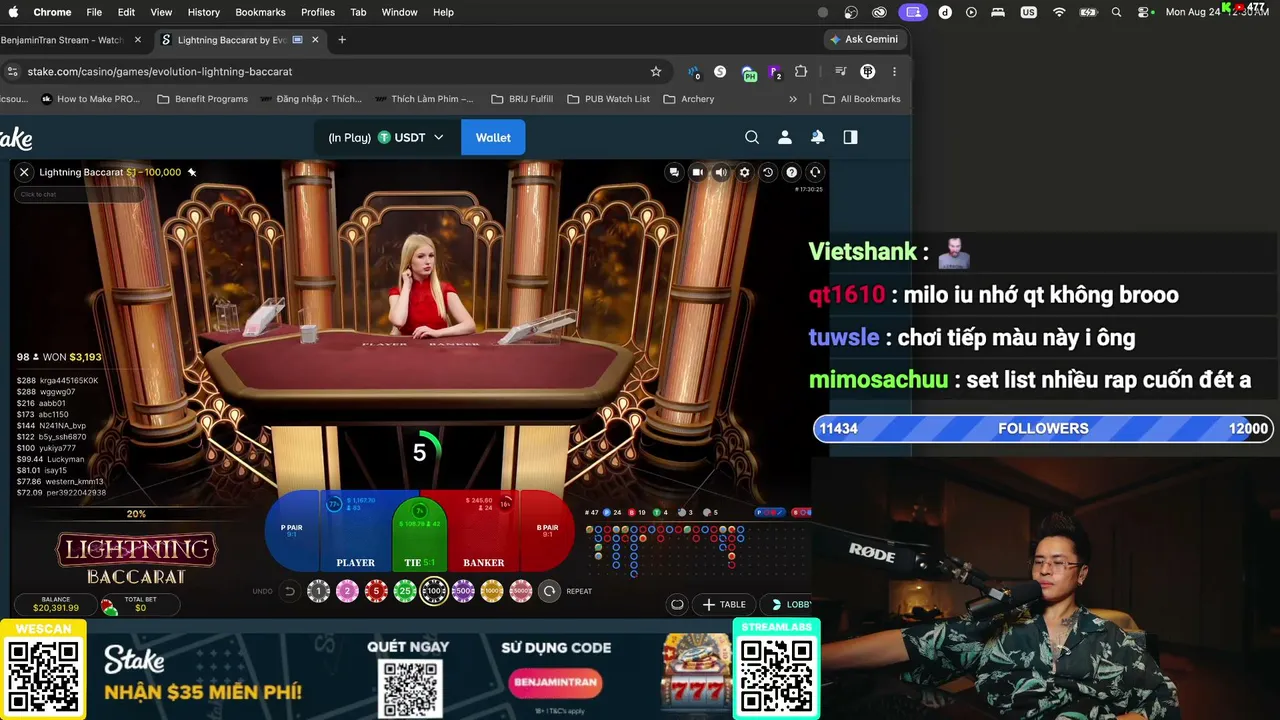The image size is (1280, 720).
Task: Open the macOS Wi-Fi status icon
Action: click(1059, 12)
